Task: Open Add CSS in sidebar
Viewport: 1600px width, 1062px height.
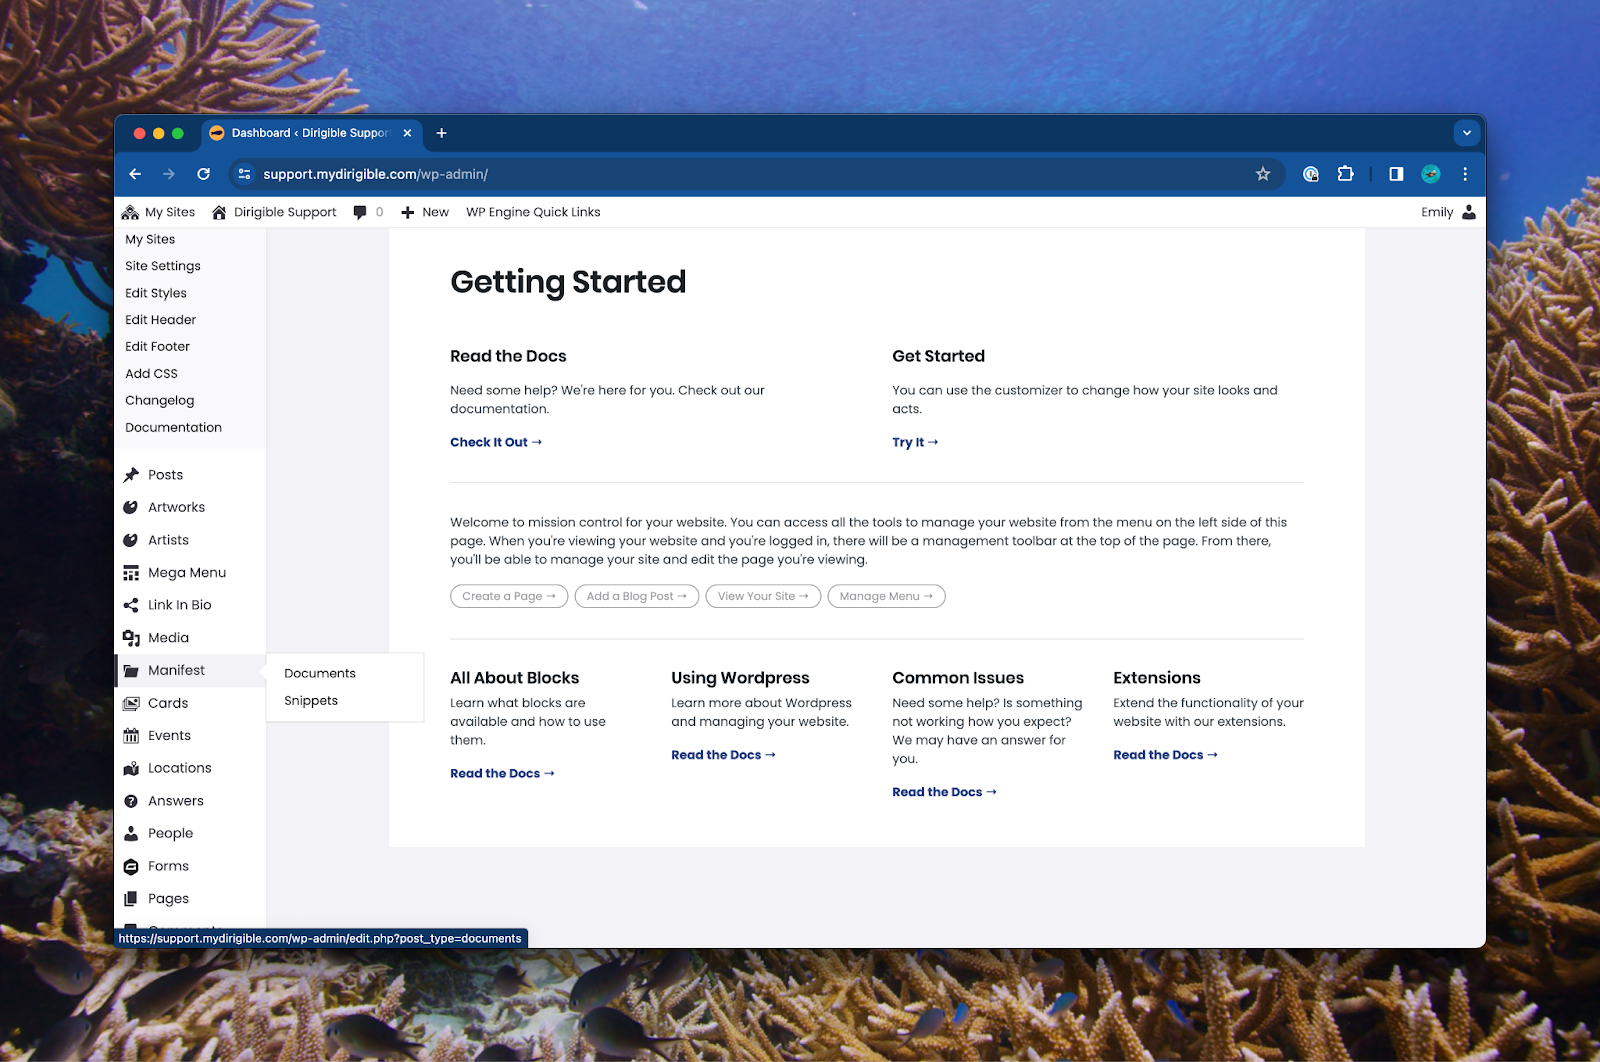Action: [151, 374]
